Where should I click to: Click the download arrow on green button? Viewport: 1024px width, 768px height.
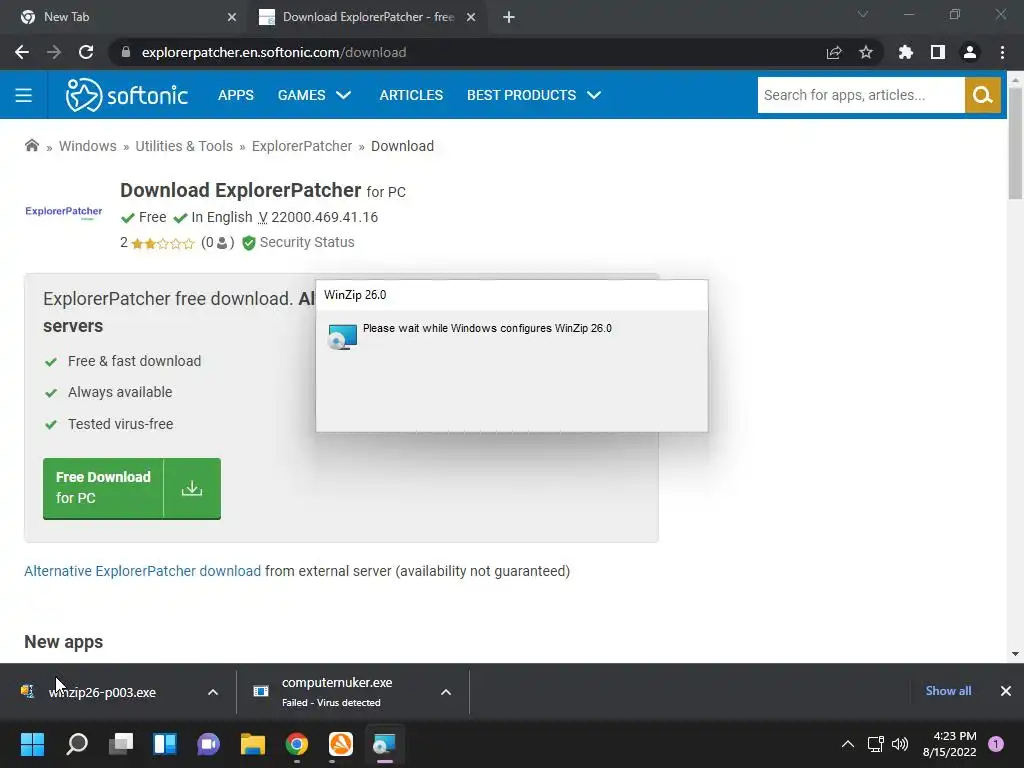tap(192, 488)
